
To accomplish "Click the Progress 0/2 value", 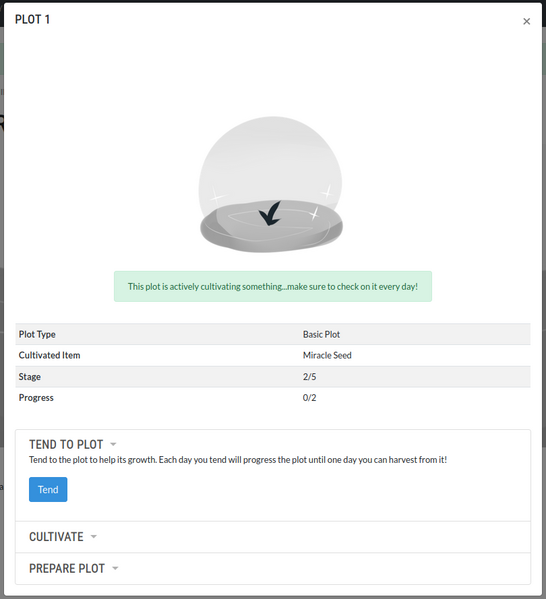I will pyautogui.click(x=309, y=398).
